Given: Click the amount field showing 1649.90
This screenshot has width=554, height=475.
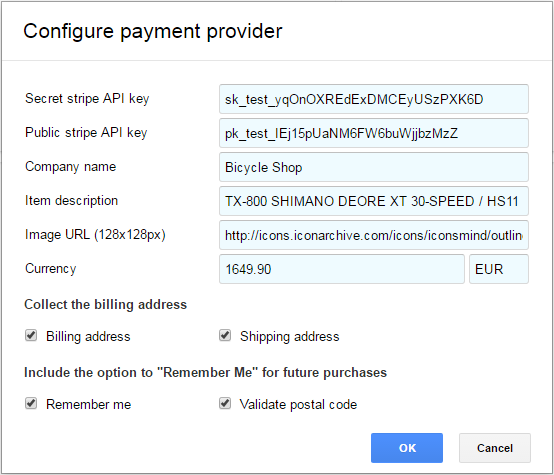Looking at the screenshot, I should coord(342,269).
